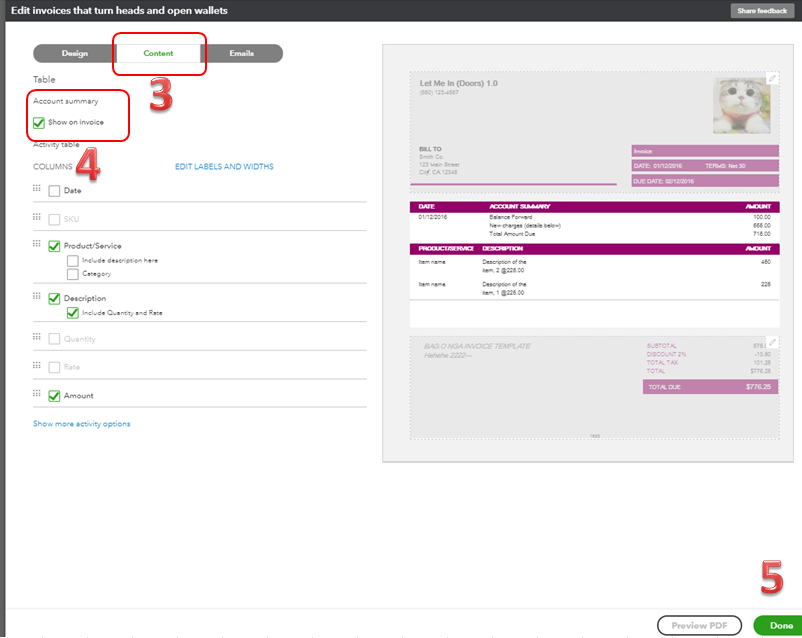Grab the Quantity column drag handle
The width and height of the screenshot is (802, 638).
point(38,338)
